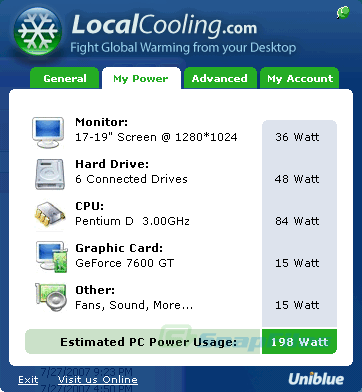Open the My Account tab

[x=300, y=78]
